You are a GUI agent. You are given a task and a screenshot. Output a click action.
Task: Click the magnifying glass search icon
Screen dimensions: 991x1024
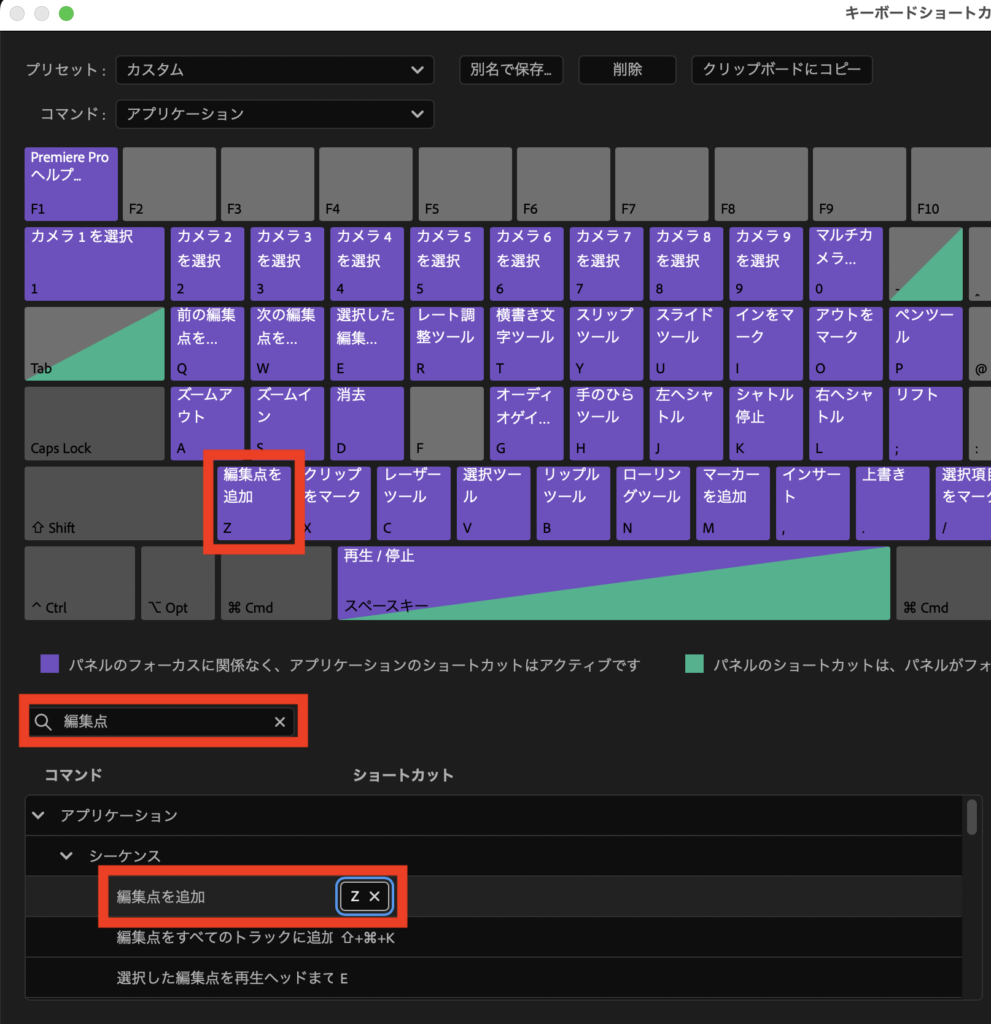43,722
